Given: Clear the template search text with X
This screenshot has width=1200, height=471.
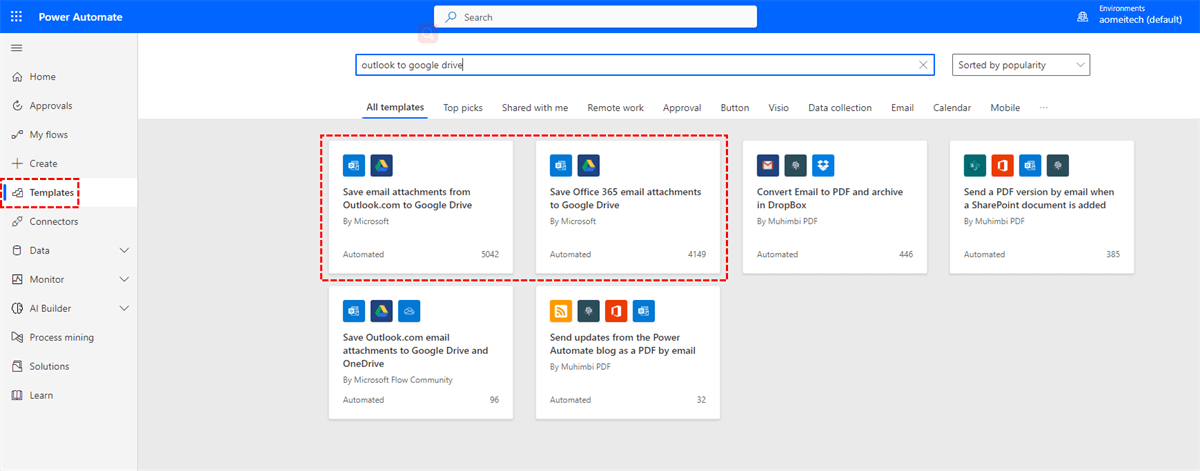Looking at the screenshot, I should pos(923,65).
